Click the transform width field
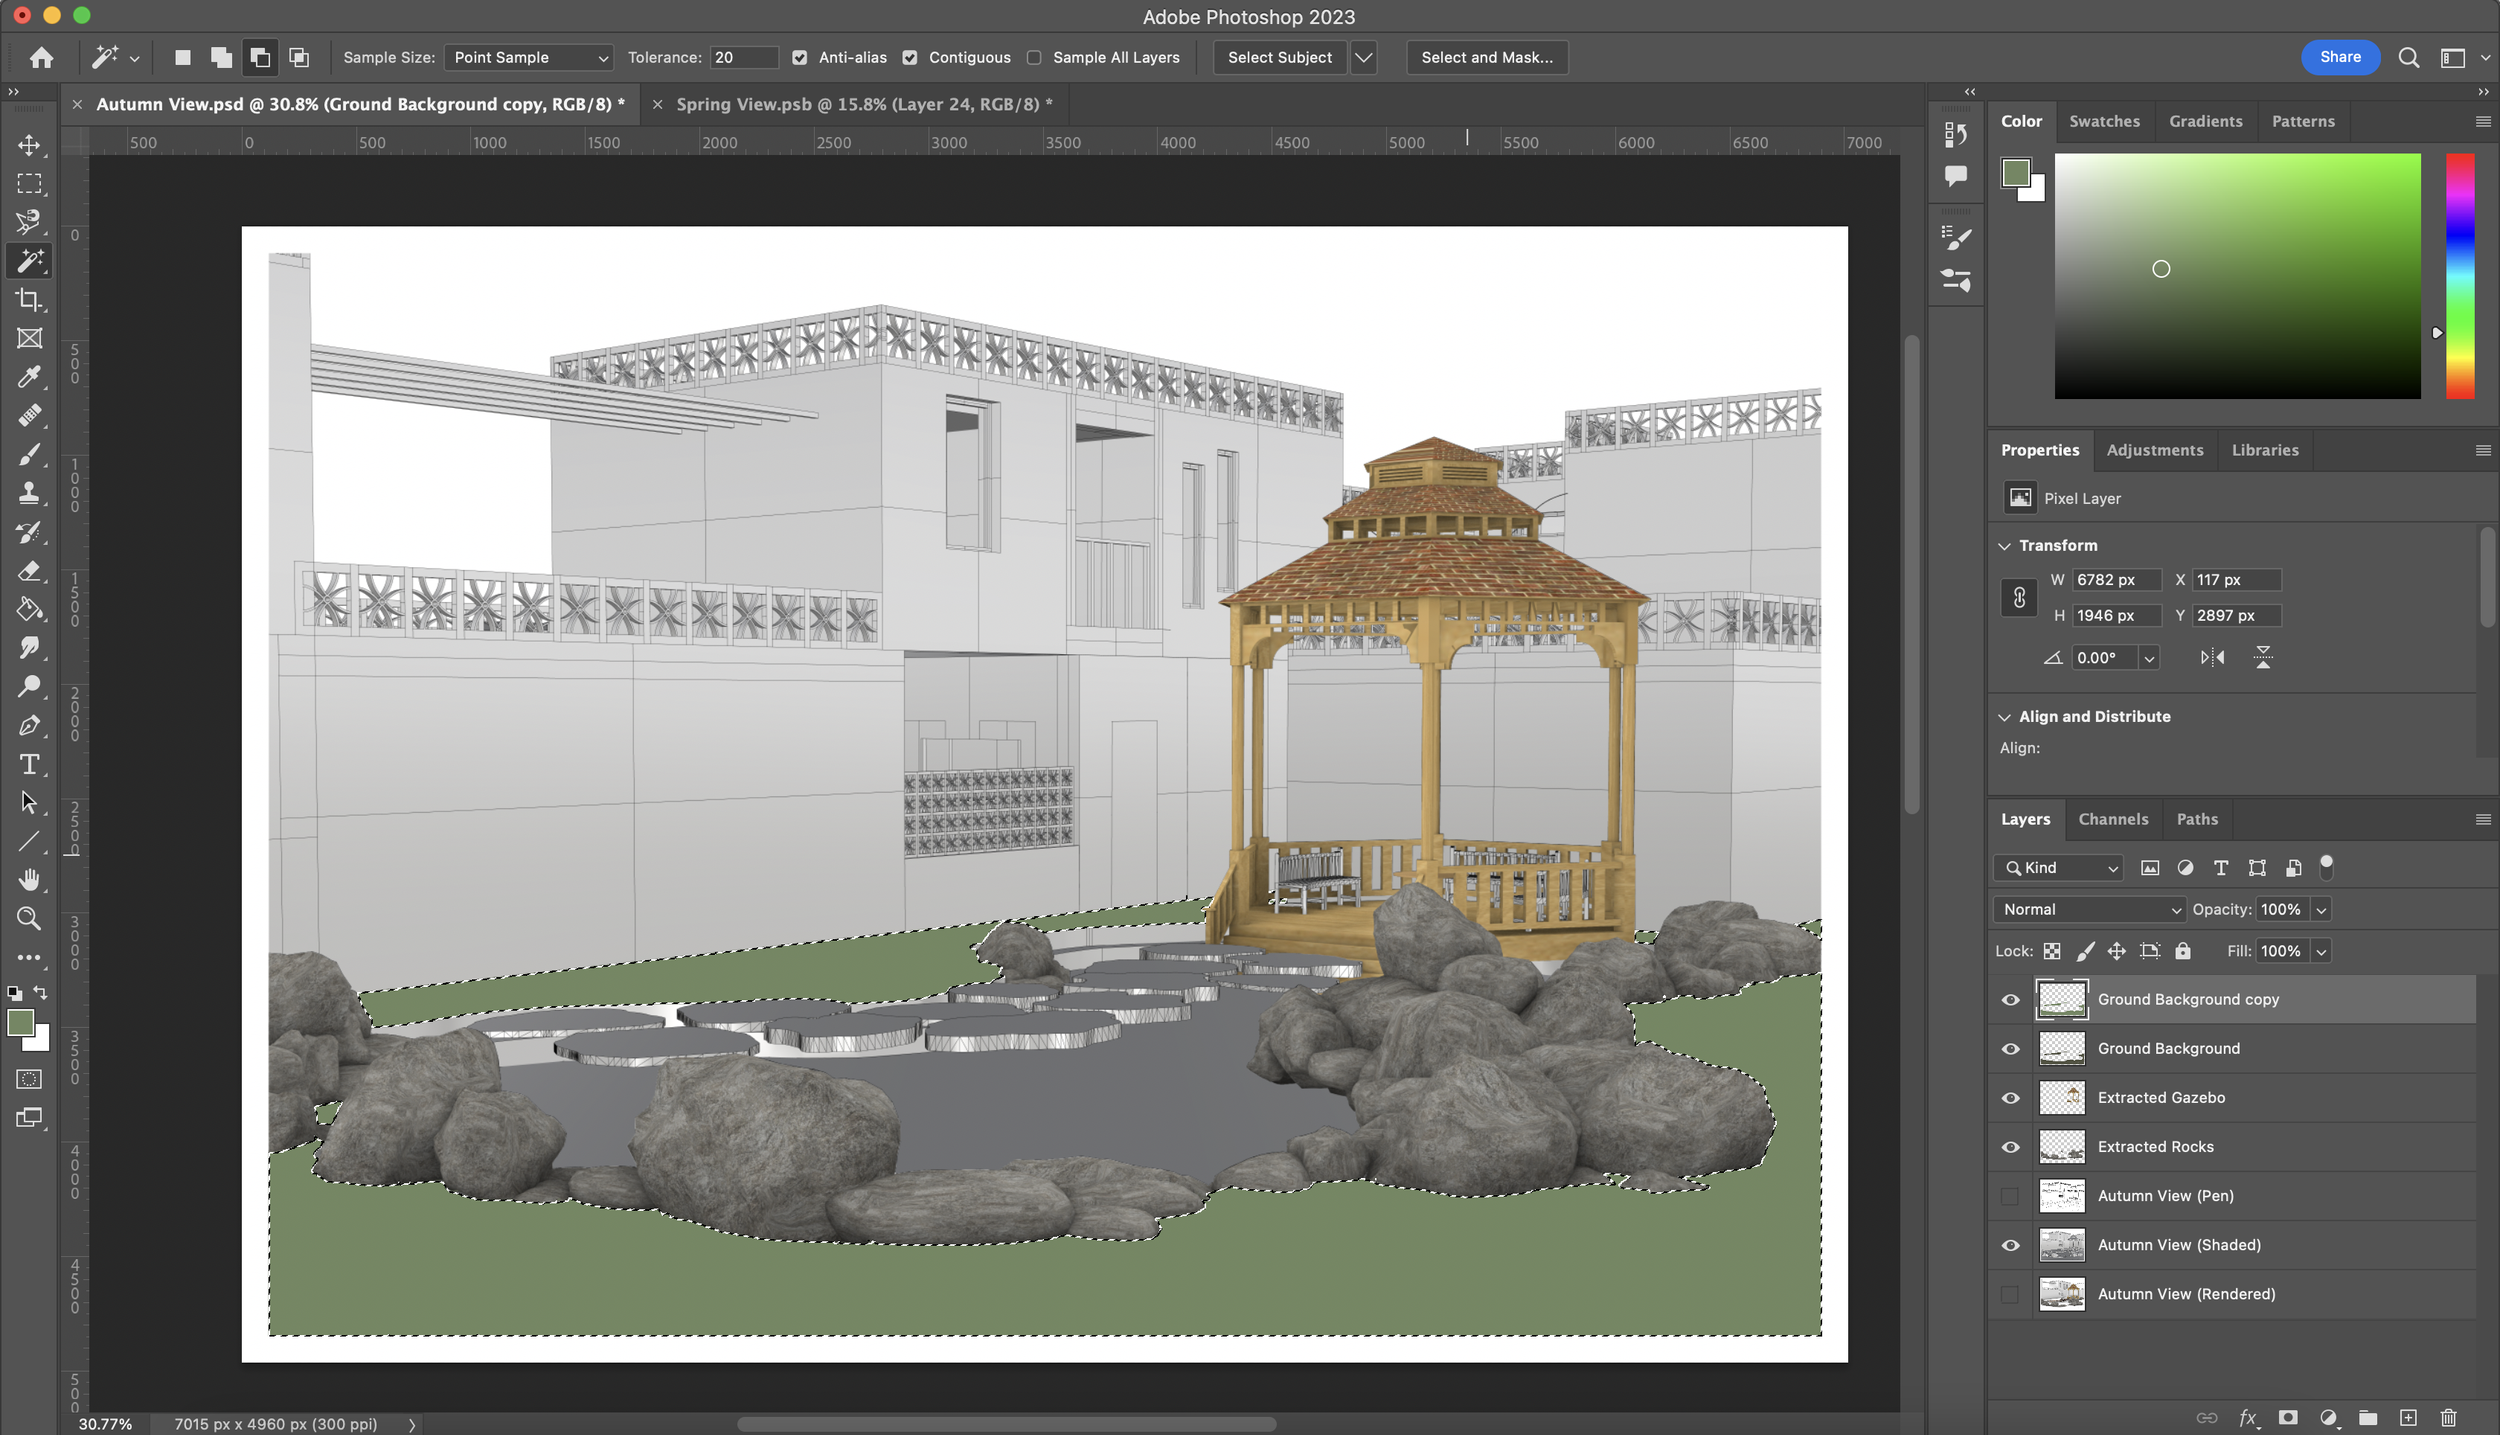 coord(2116,580)
